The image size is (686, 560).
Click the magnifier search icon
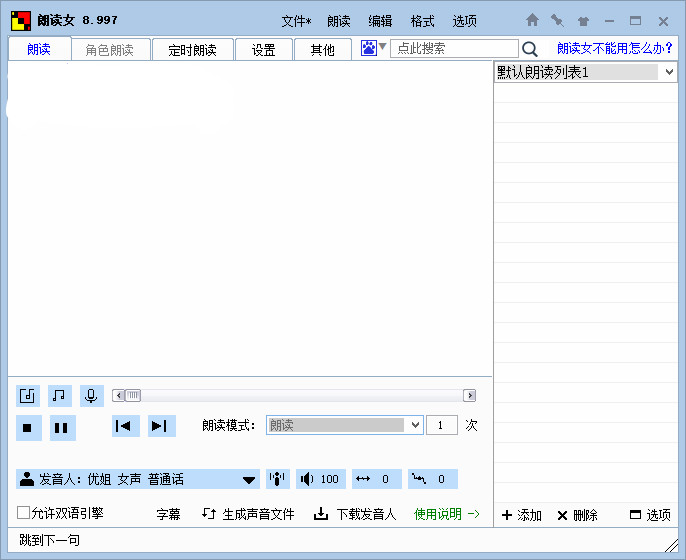pyautogui.click(x=529, y=49)
